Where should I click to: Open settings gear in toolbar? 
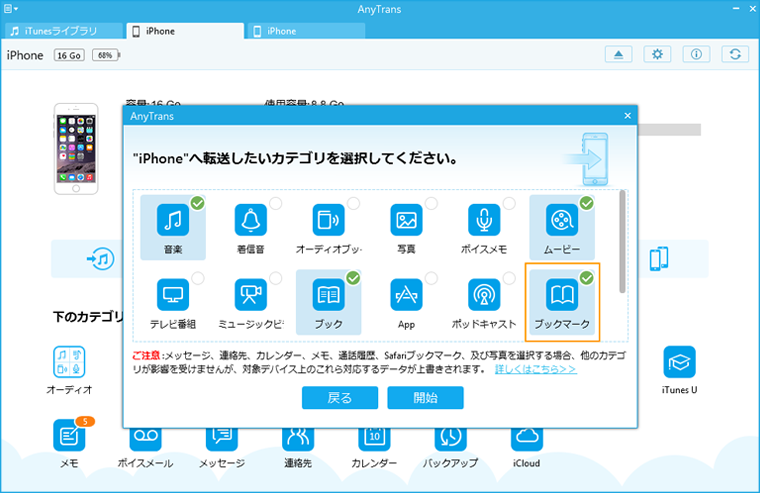click(657, 54)
